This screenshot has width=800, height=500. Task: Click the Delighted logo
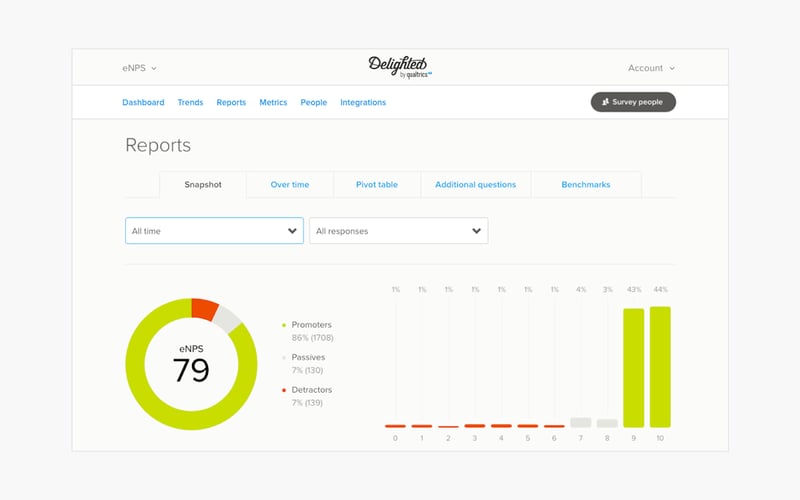coord(400,67)
